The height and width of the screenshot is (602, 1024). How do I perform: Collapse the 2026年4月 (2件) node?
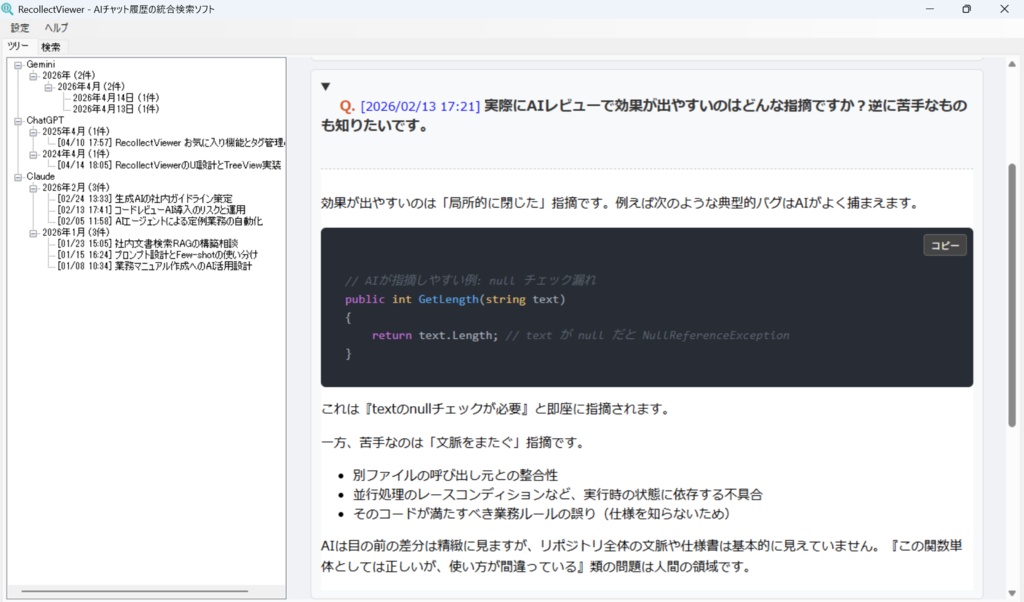(x=48, y=87)
